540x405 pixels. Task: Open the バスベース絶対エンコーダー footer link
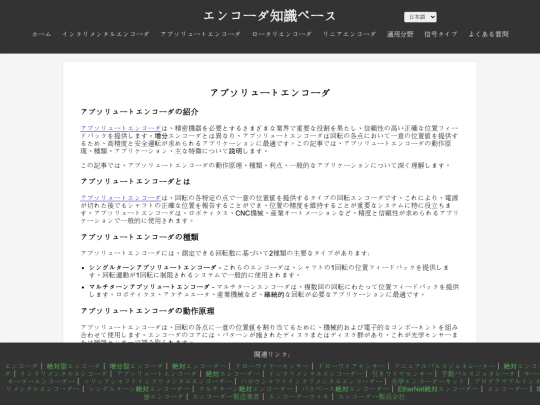pos(345,389)
